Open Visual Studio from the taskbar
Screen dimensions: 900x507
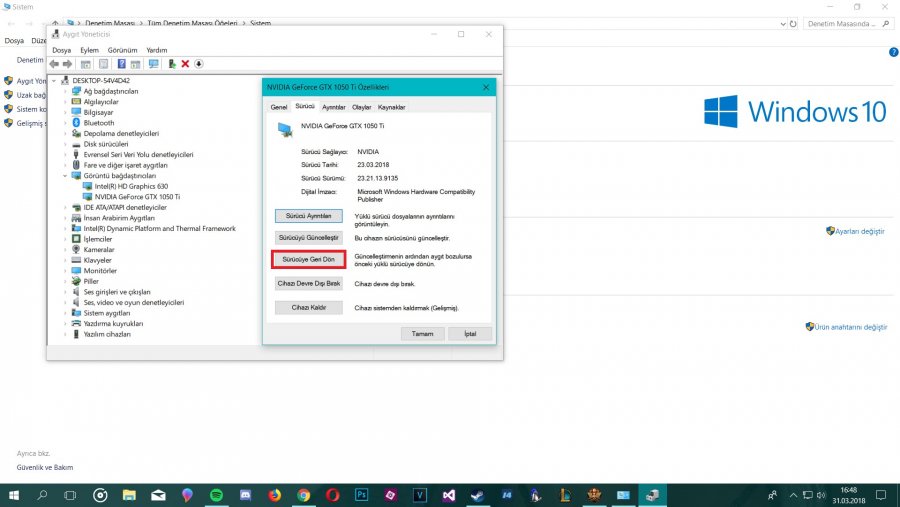tap(448, 495)
